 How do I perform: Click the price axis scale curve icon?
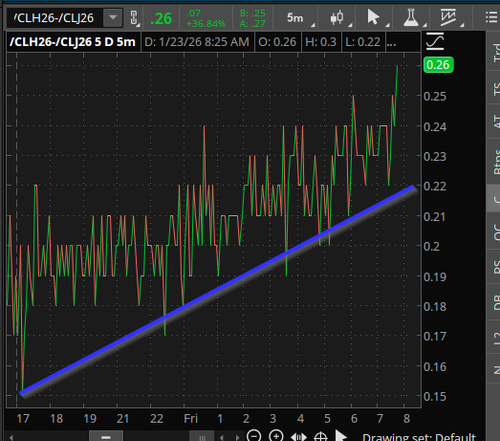coord(435,41)
